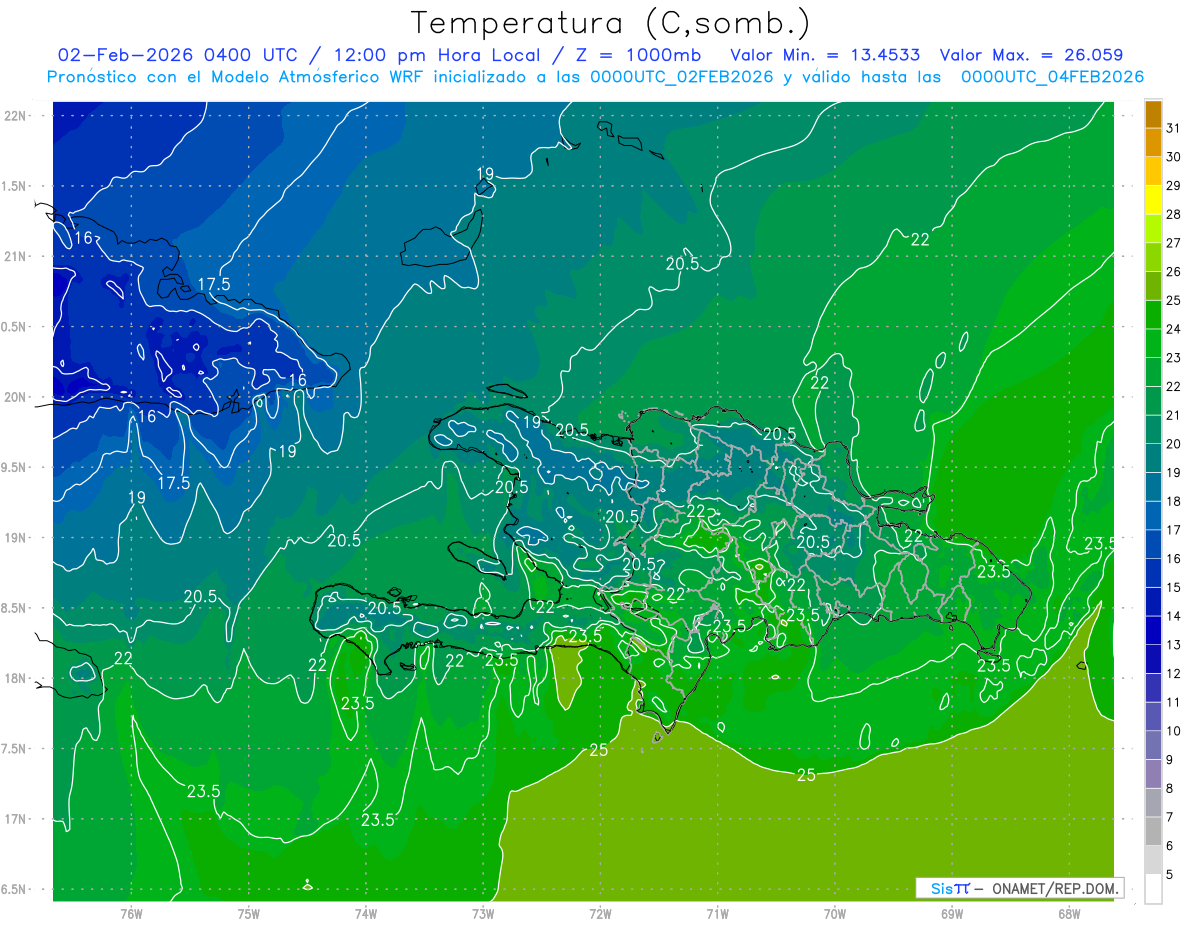Screen dimensions: 1200x927
Task: Pick the white swatch below legend value 5
Action: coord(1153,888)
